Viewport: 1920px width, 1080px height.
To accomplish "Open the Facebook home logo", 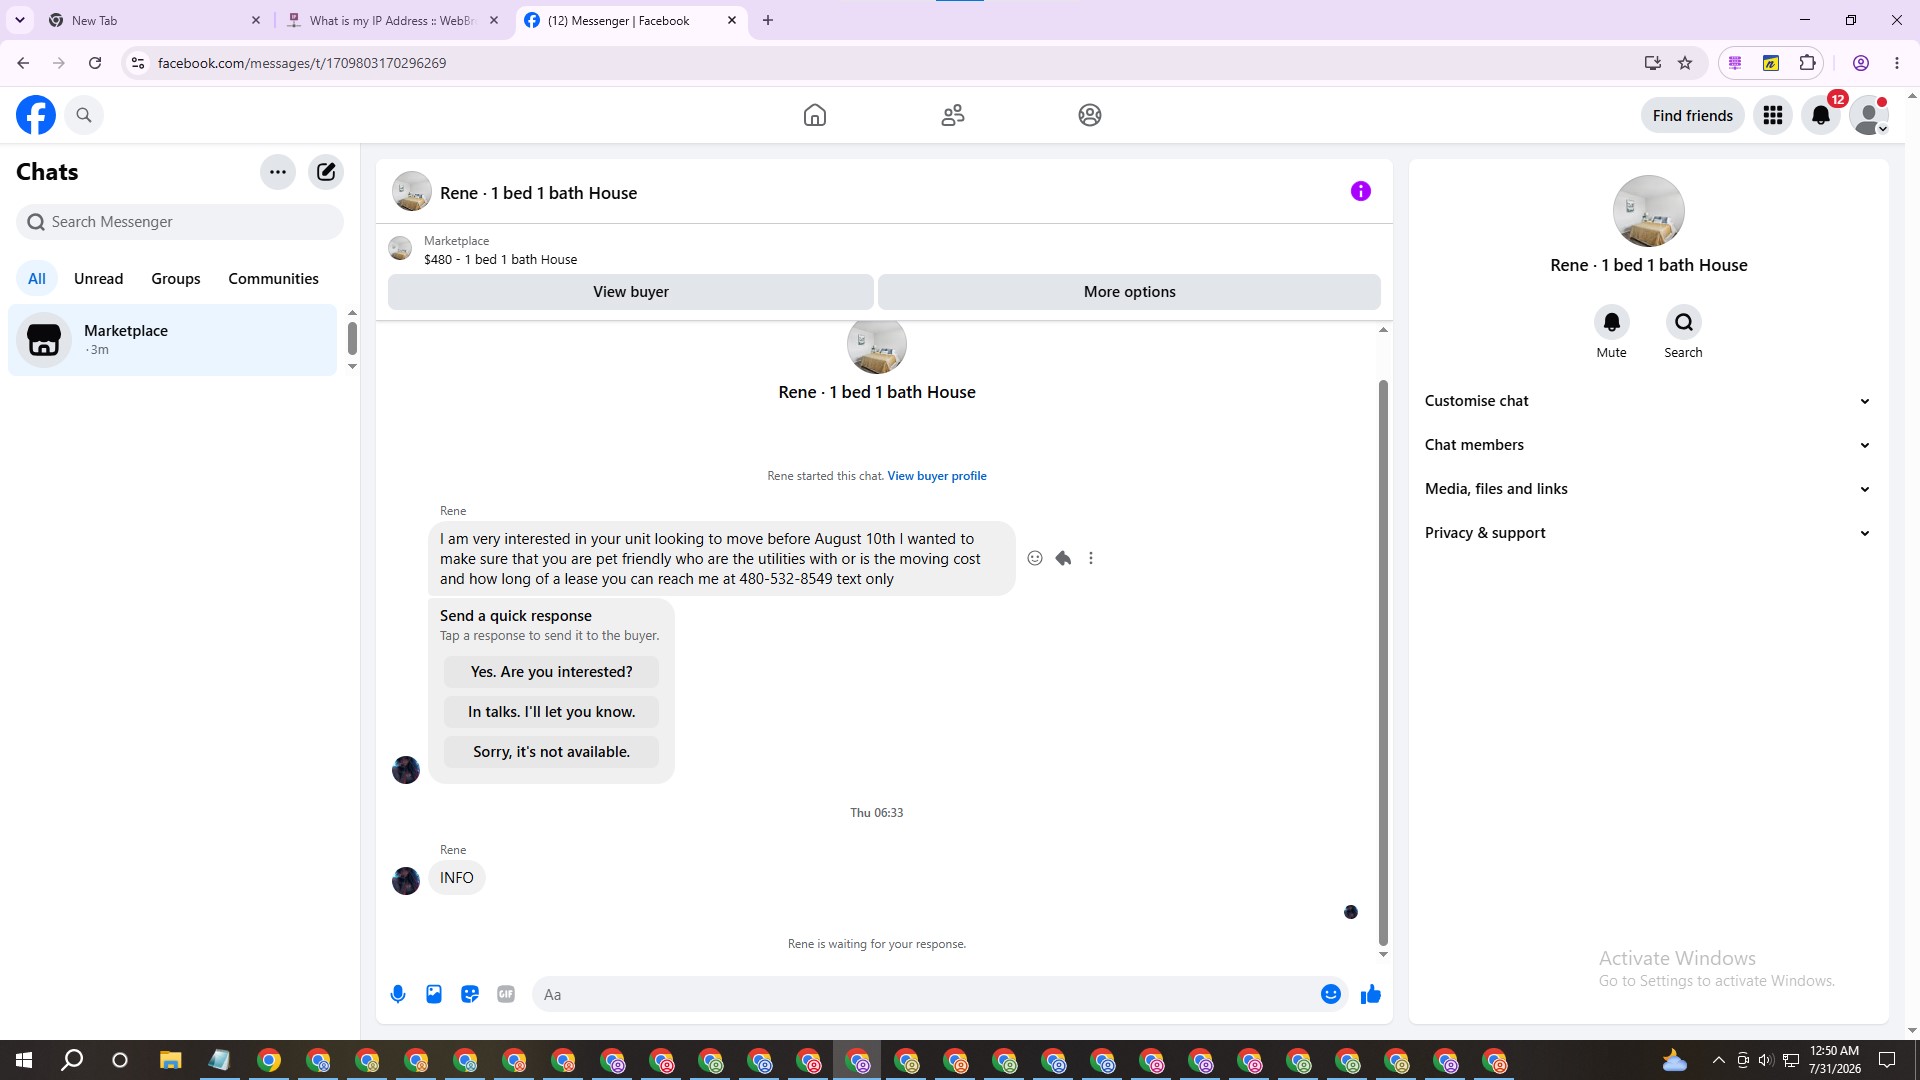I will (x=36, y=115).
